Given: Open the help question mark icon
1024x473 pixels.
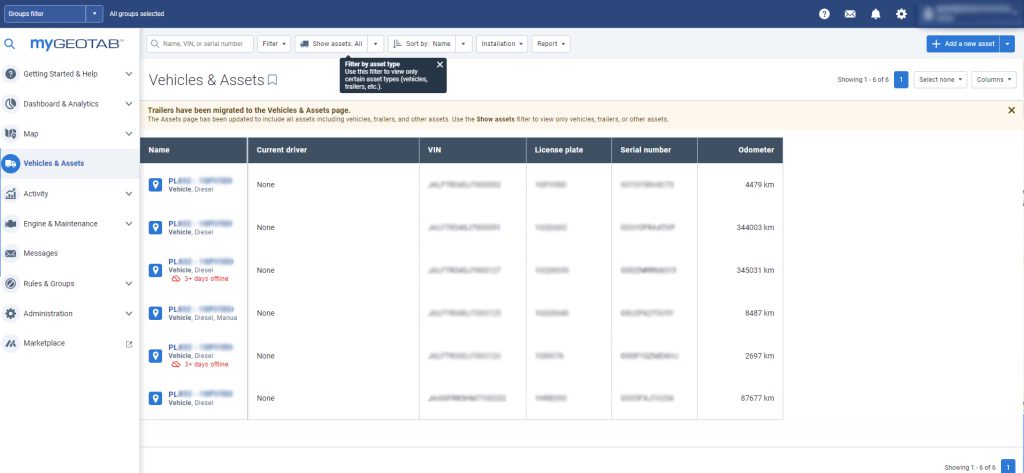Looking at the screenshot, I should pos(824,14).
